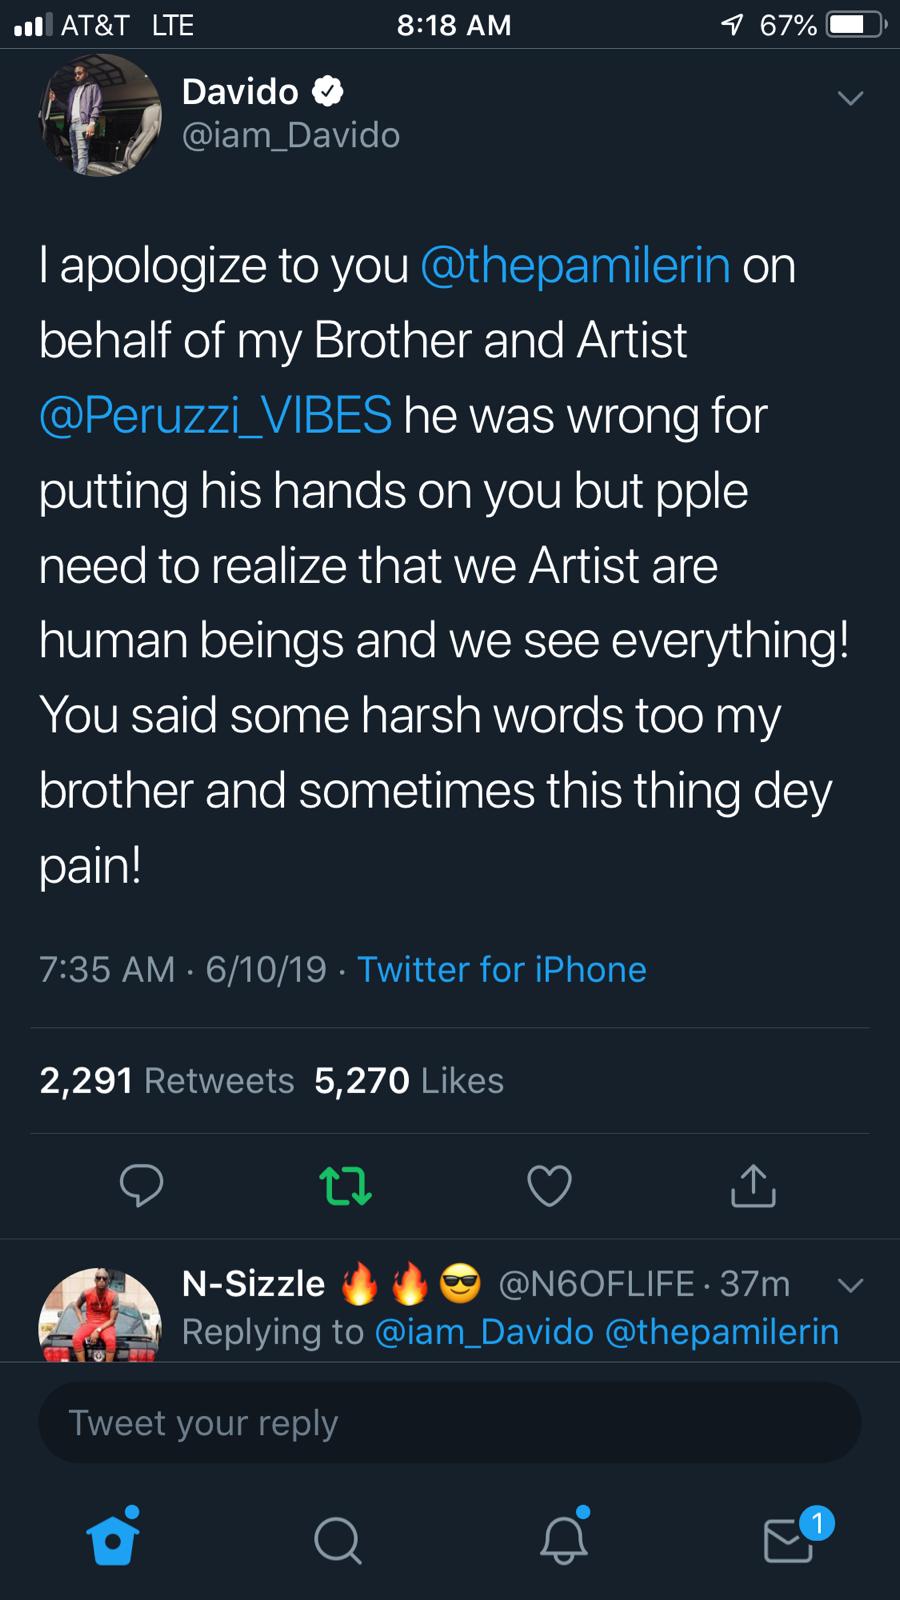Like the tweet with heart icon
Screen dimensions: 900x1600
(x=549, y=1186)
